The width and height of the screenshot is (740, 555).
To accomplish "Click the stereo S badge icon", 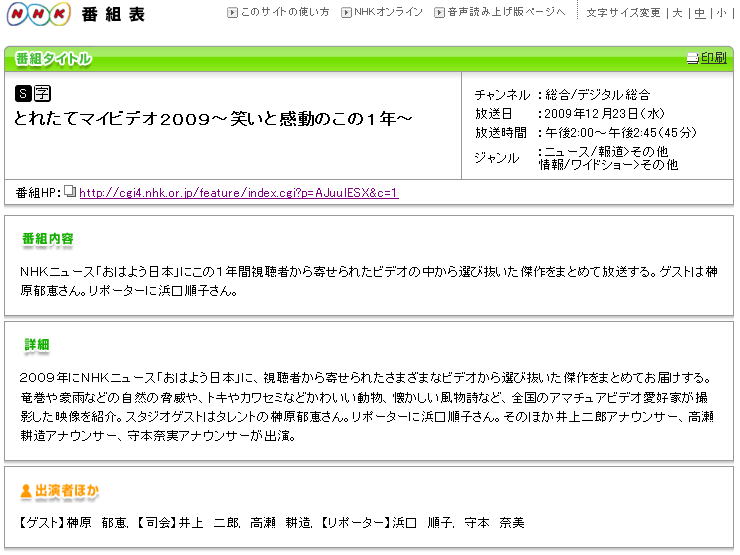I will [x=23, y=93].
